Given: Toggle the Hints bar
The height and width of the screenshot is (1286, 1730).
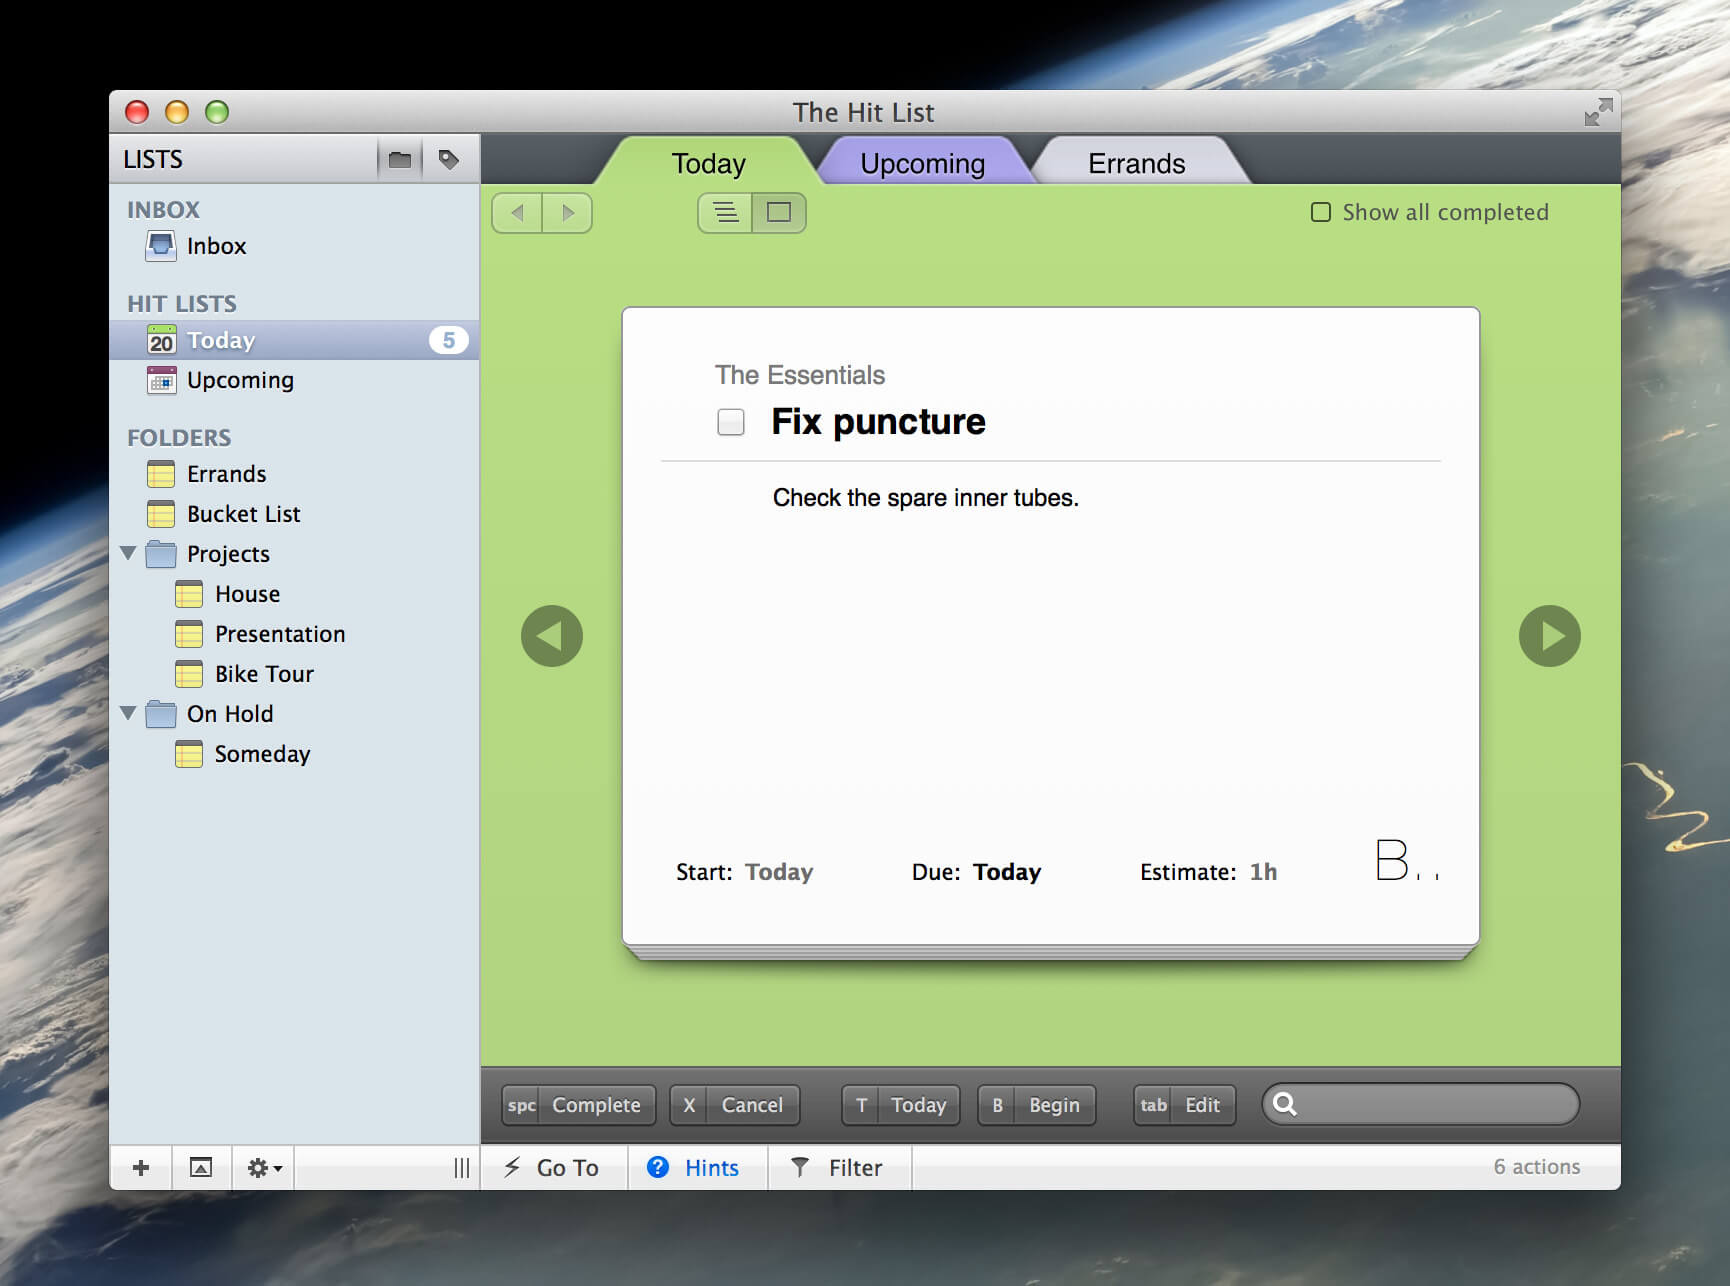Looking at the screenshot, I should (695, 1167).
